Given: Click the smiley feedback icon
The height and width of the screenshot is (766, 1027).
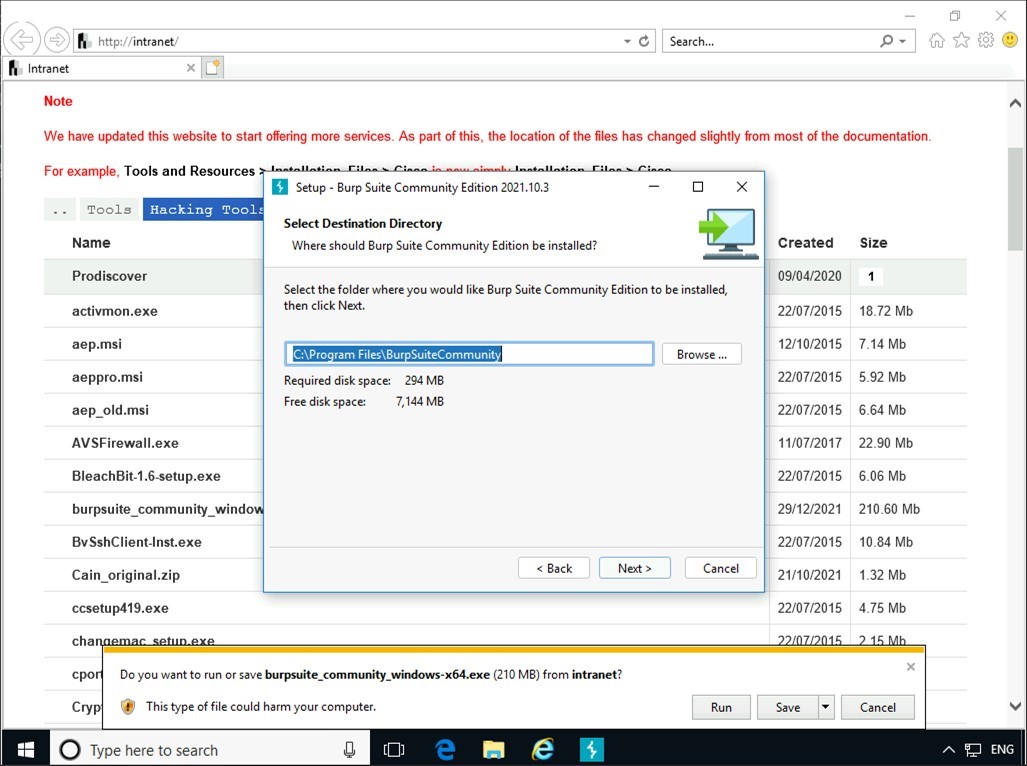Looking at the screenshot, I should pos(1010,41).
